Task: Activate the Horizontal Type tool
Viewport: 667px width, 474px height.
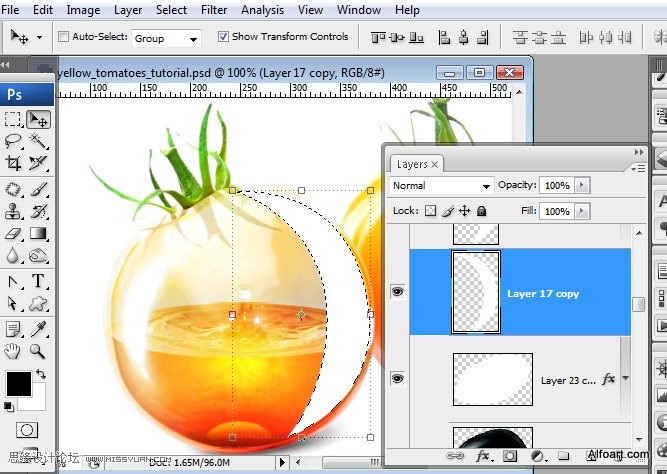Action: point(38,281)
